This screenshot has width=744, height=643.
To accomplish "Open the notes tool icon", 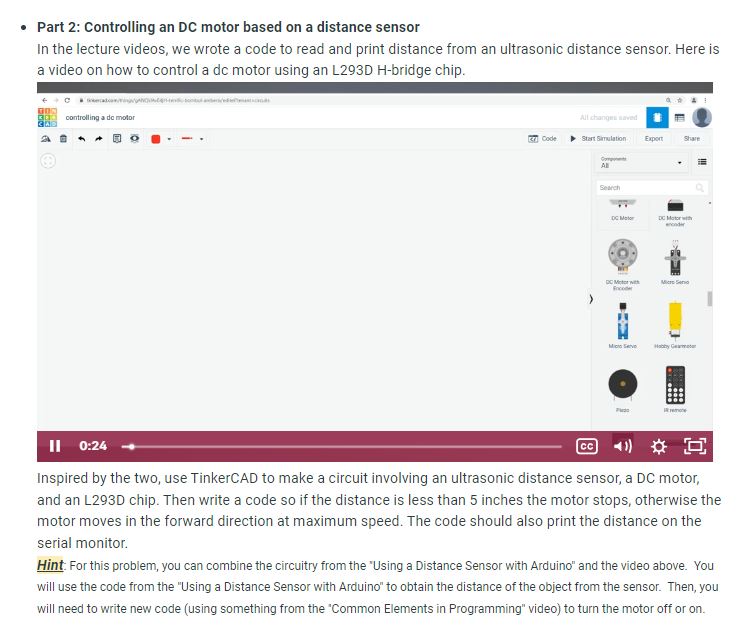I will click(x=117, y=139).
